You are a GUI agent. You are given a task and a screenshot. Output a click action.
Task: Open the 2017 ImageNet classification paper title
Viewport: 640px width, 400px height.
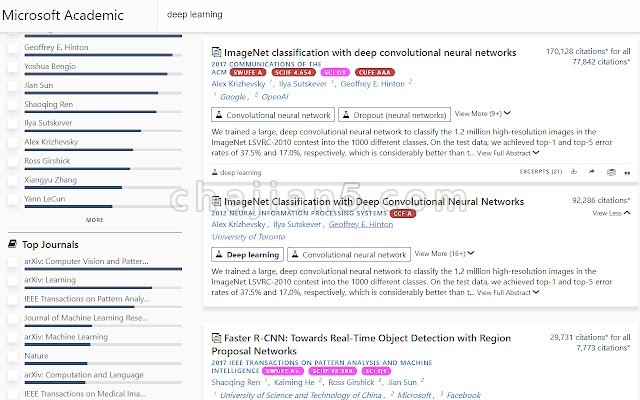pos(370,52)
